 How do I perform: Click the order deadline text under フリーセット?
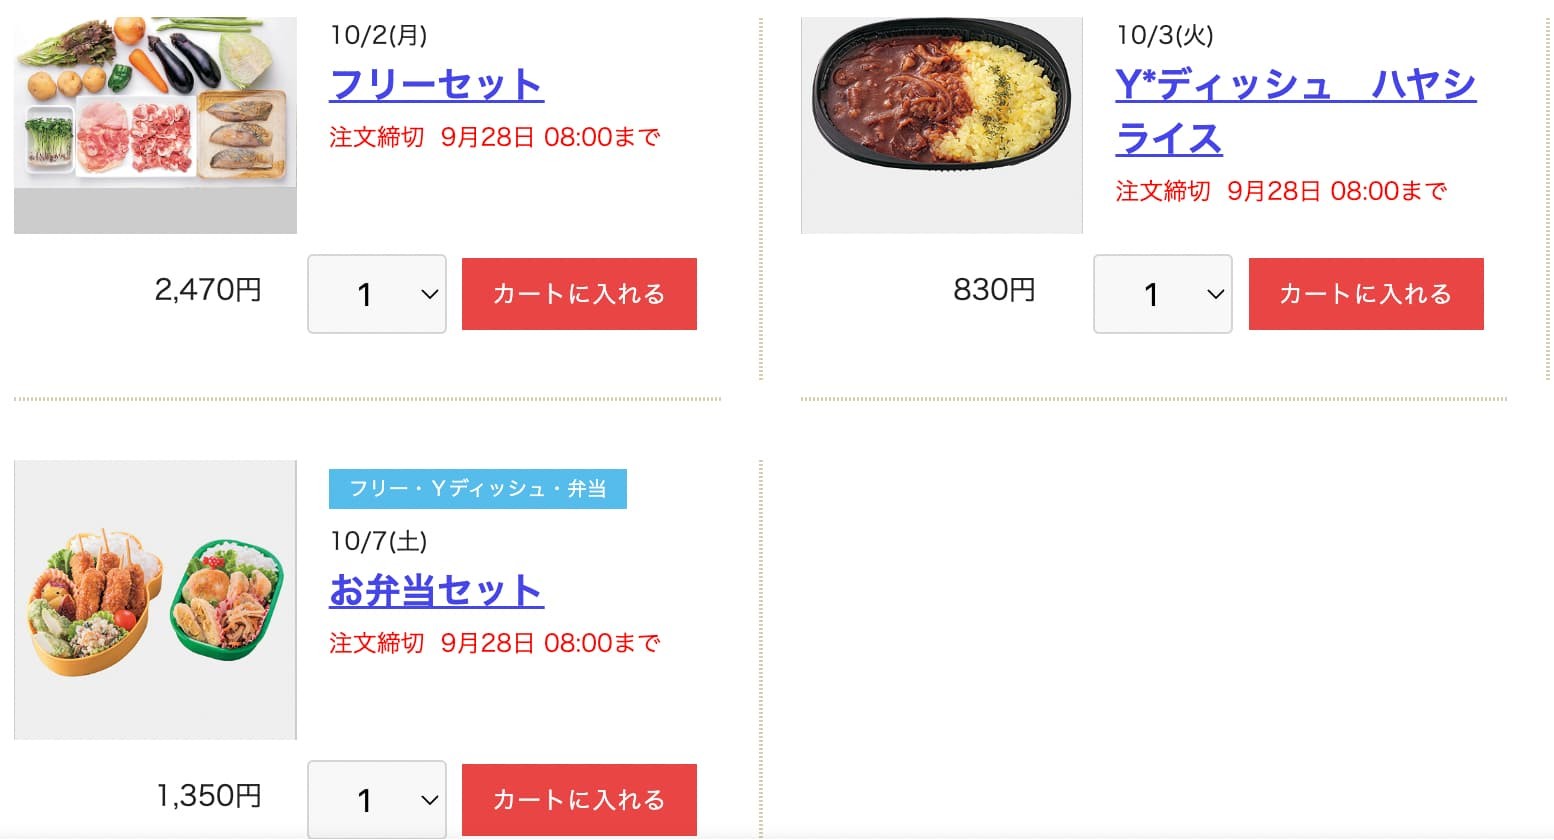tap(494, 137)
